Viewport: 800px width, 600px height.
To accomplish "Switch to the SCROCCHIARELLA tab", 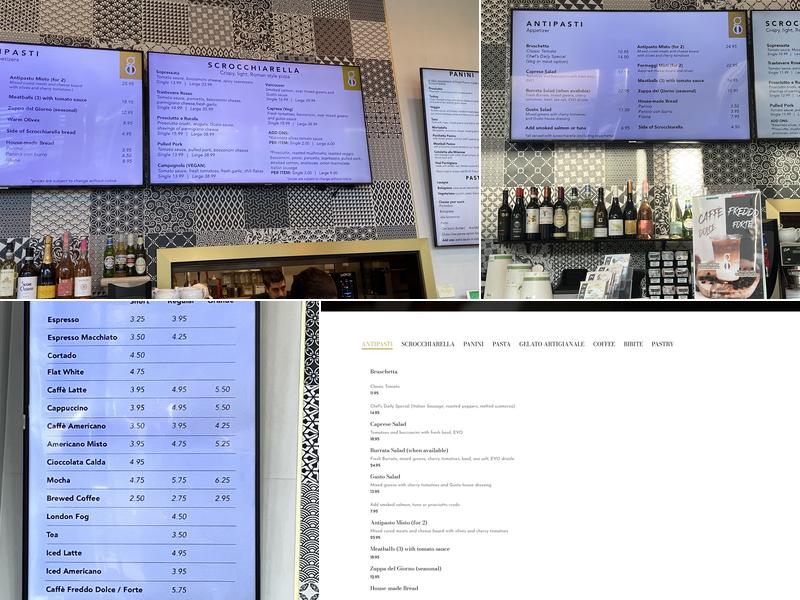I will point(427,344).
